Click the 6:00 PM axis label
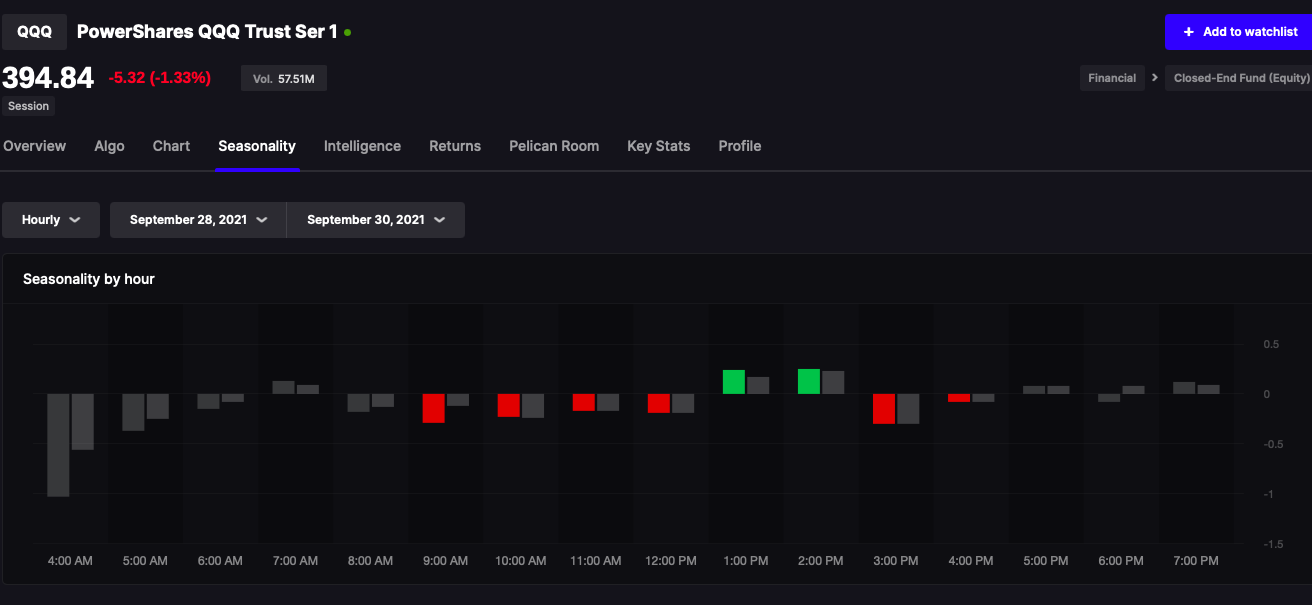Screen dimensions: 1312x605 (x=1121, y=561)
